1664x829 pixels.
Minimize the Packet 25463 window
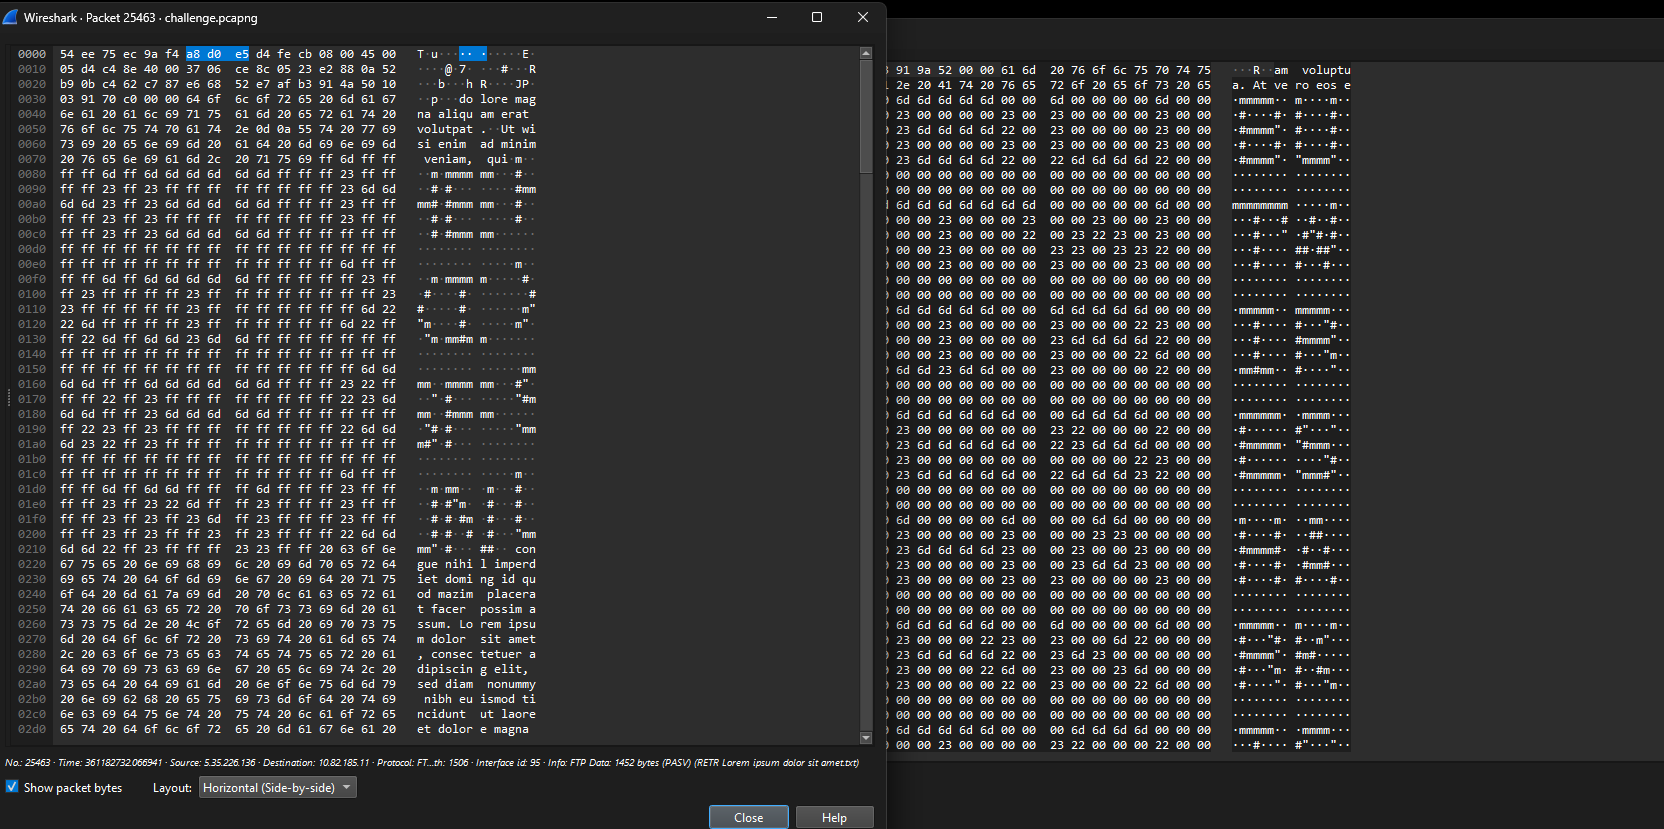[x=772, y=17]
